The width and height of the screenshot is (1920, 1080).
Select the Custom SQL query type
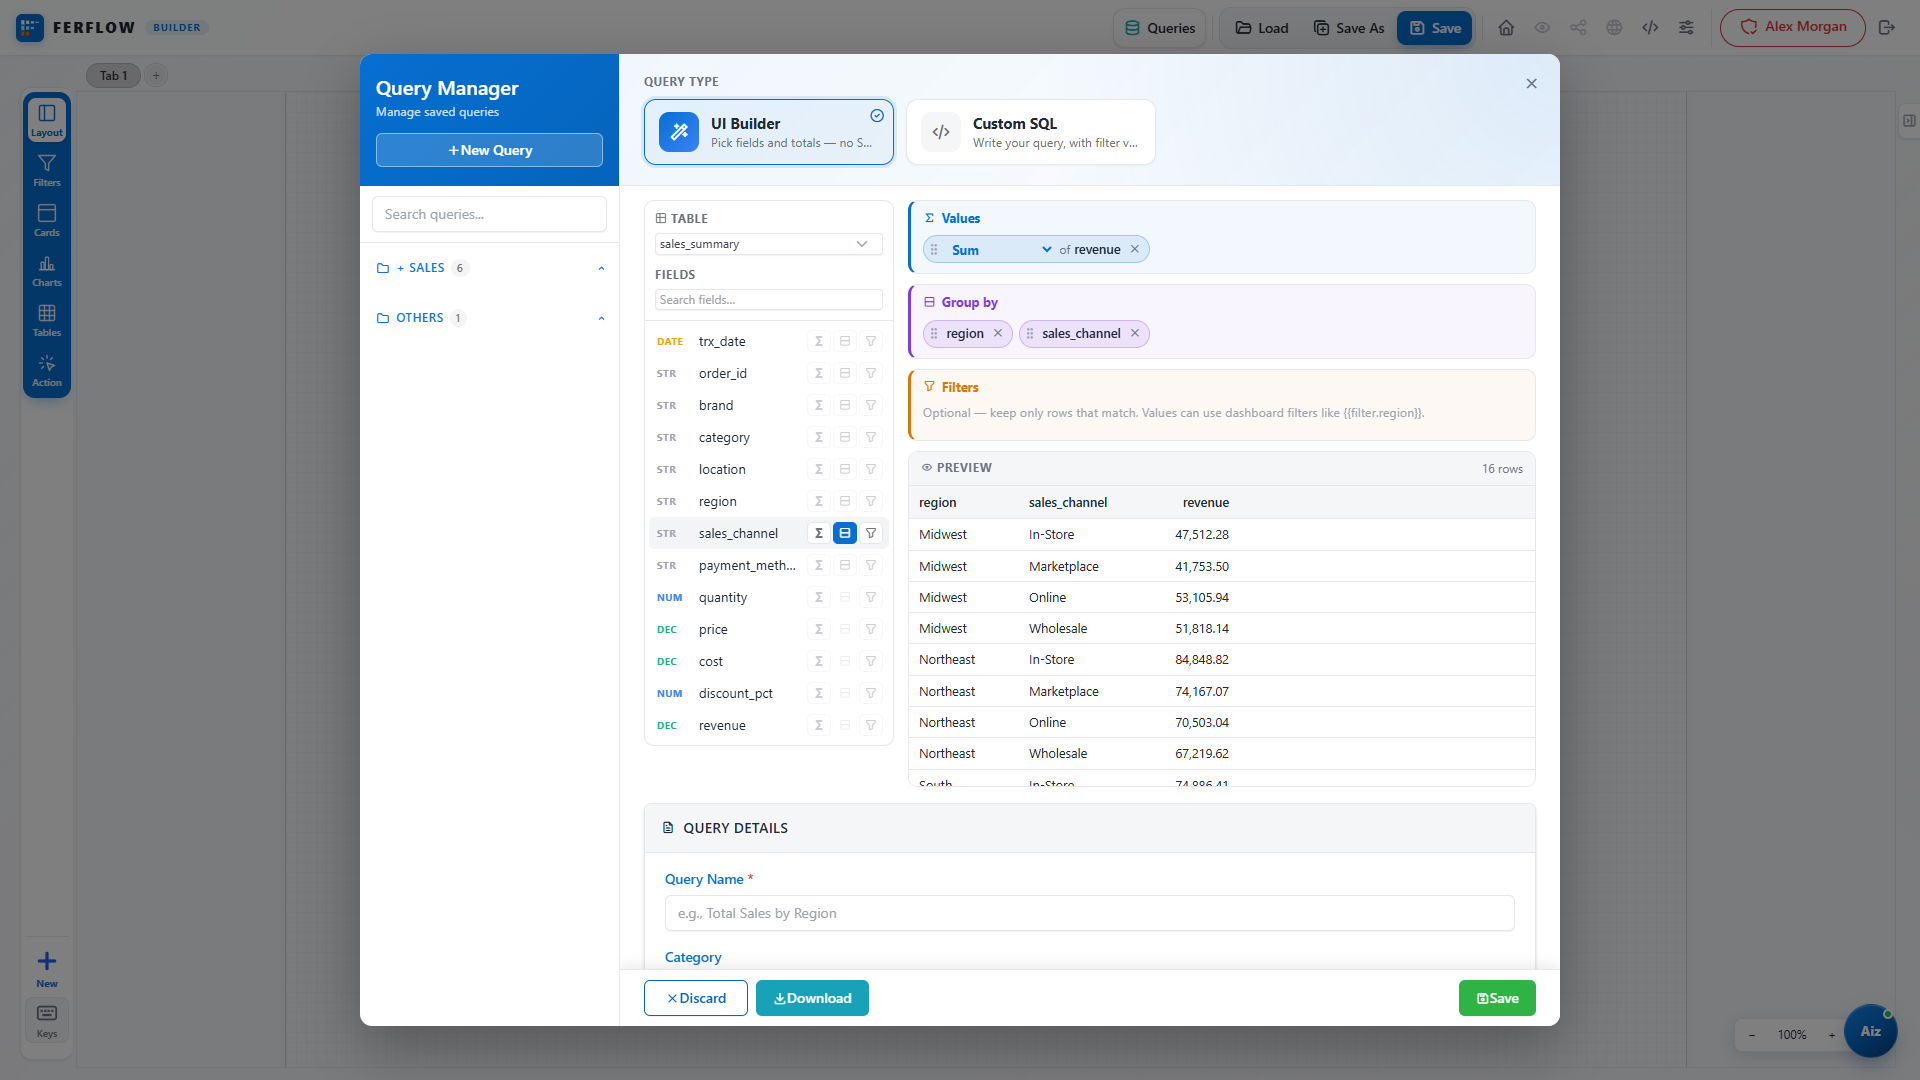[x=1031, y=132]
